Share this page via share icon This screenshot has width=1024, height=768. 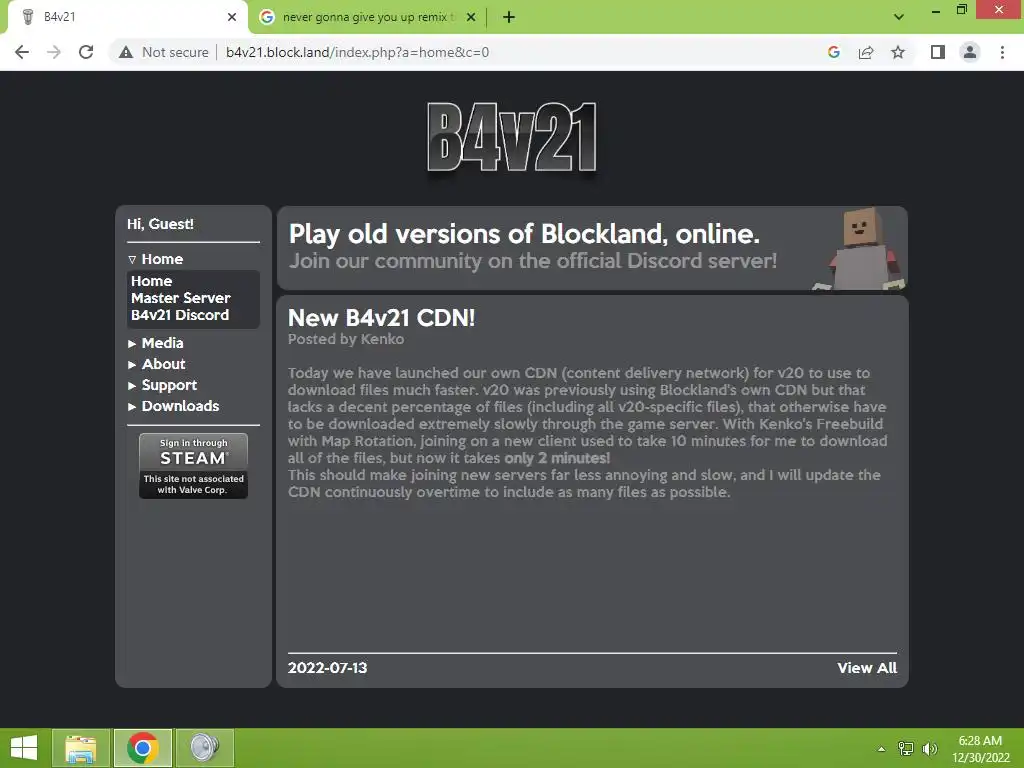pyautogui.click(x=866, y=52)
